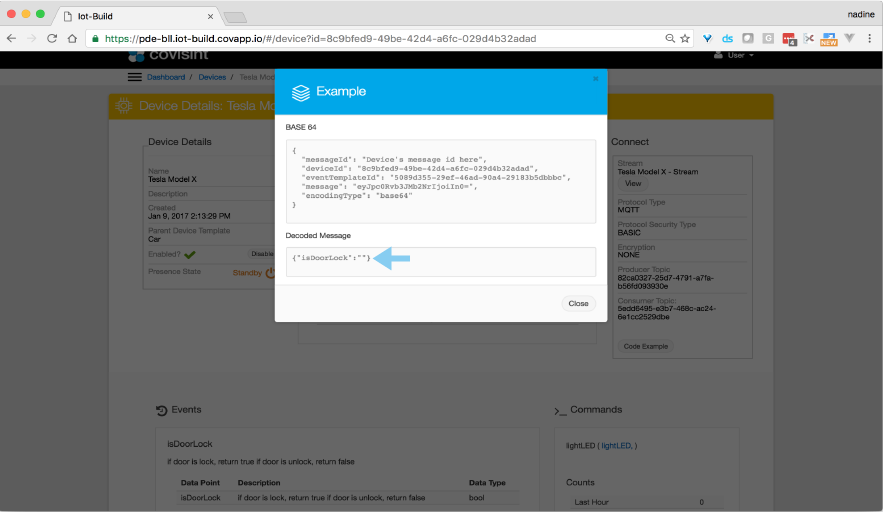883x512 pixels.
Task: Expand the User account dropdown
Action: [734, 55]
